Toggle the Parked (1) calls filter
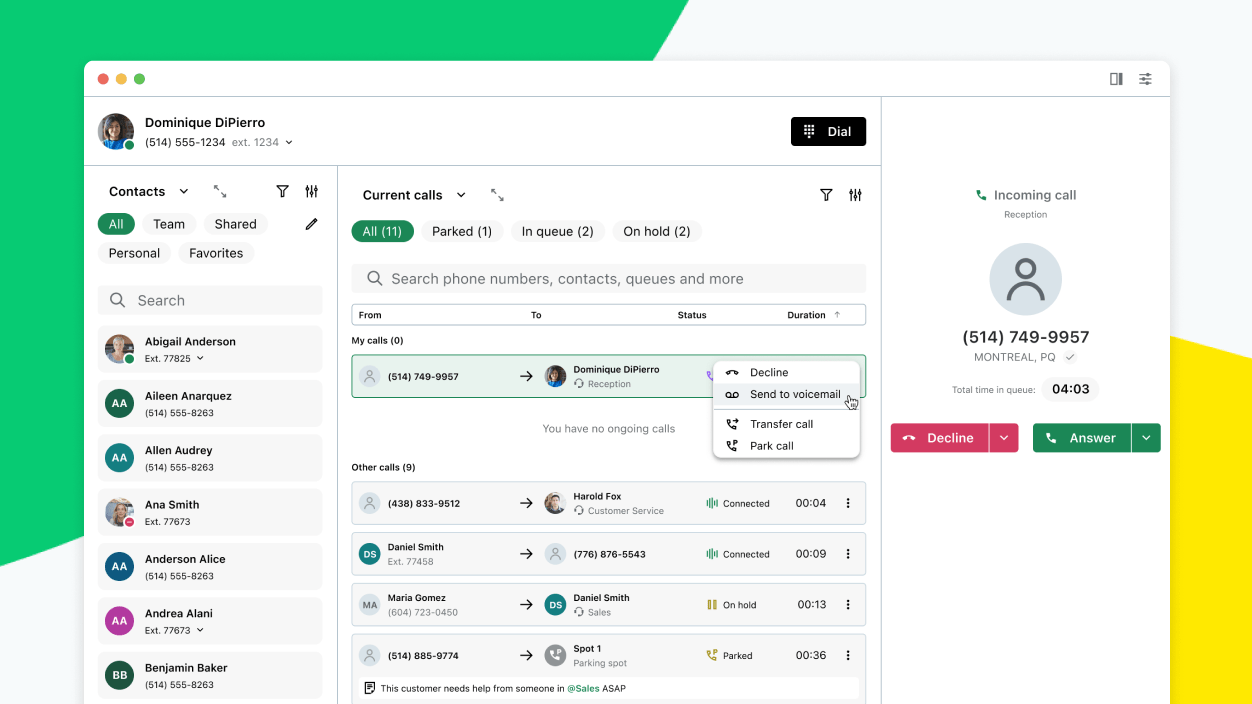 pos(462,231)
